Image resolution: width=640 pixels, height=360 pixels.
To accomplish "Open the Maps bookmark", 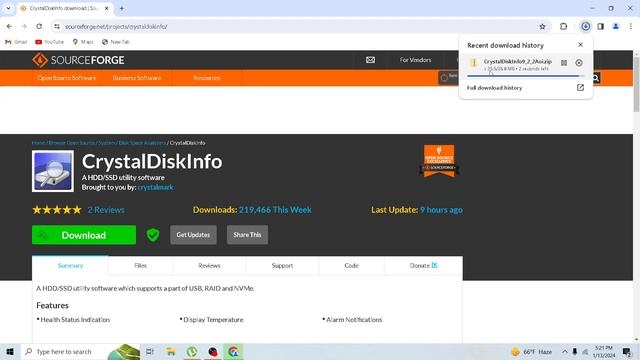I will click(x=83, y=42).
